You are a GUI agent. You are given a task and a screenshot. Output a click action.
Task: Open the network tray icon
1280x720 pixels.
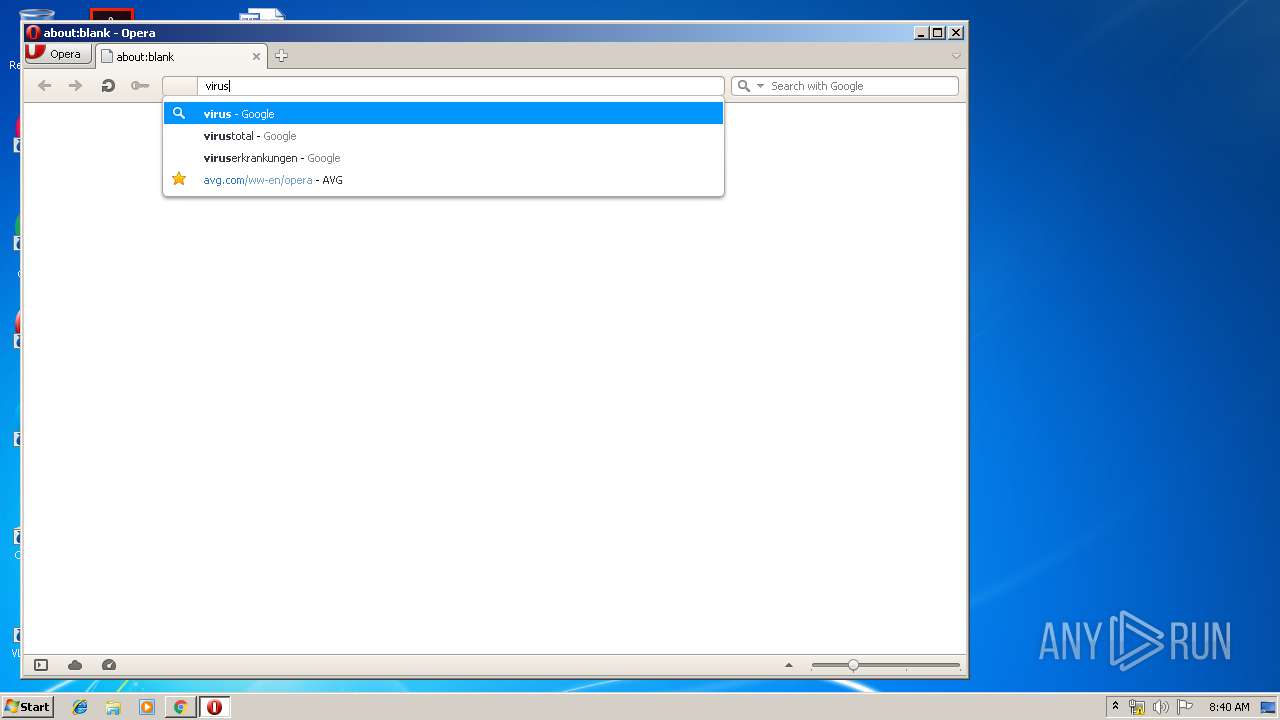click(1137, 707)
